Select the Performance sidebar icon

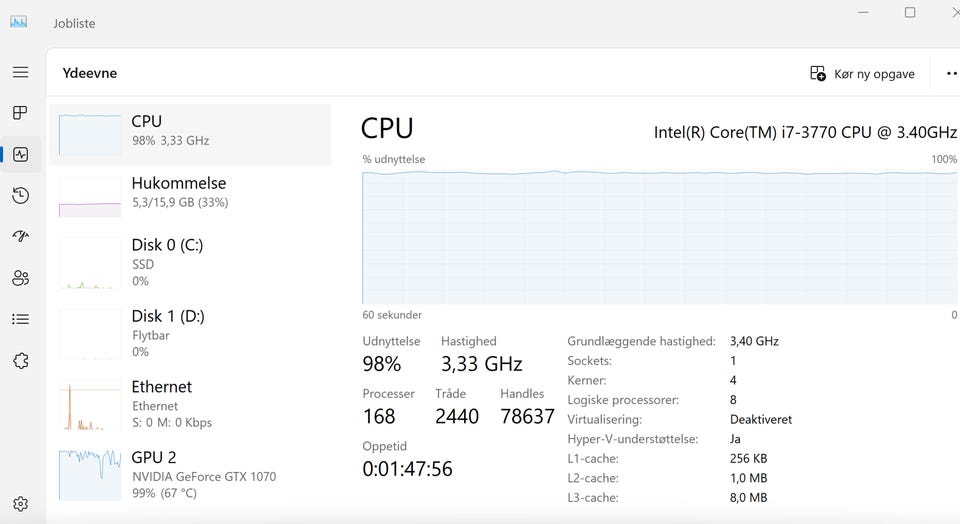click(x=20, y=154)
